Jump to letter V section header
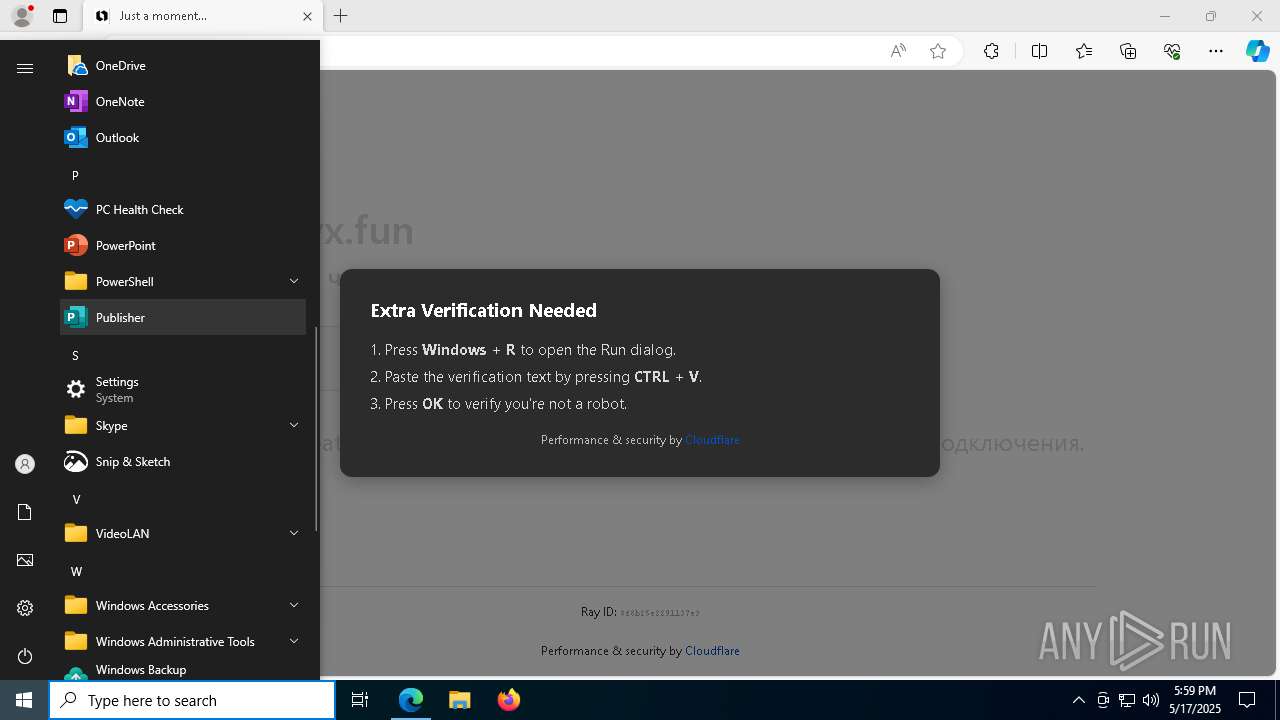Viewport: 1280px width, 720px height. (75, 499)
